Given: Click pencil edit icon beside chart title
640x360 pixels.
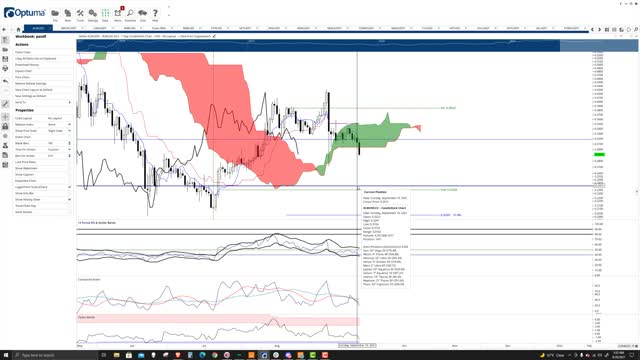Looking at the screenshot, I should click(214, 36).
